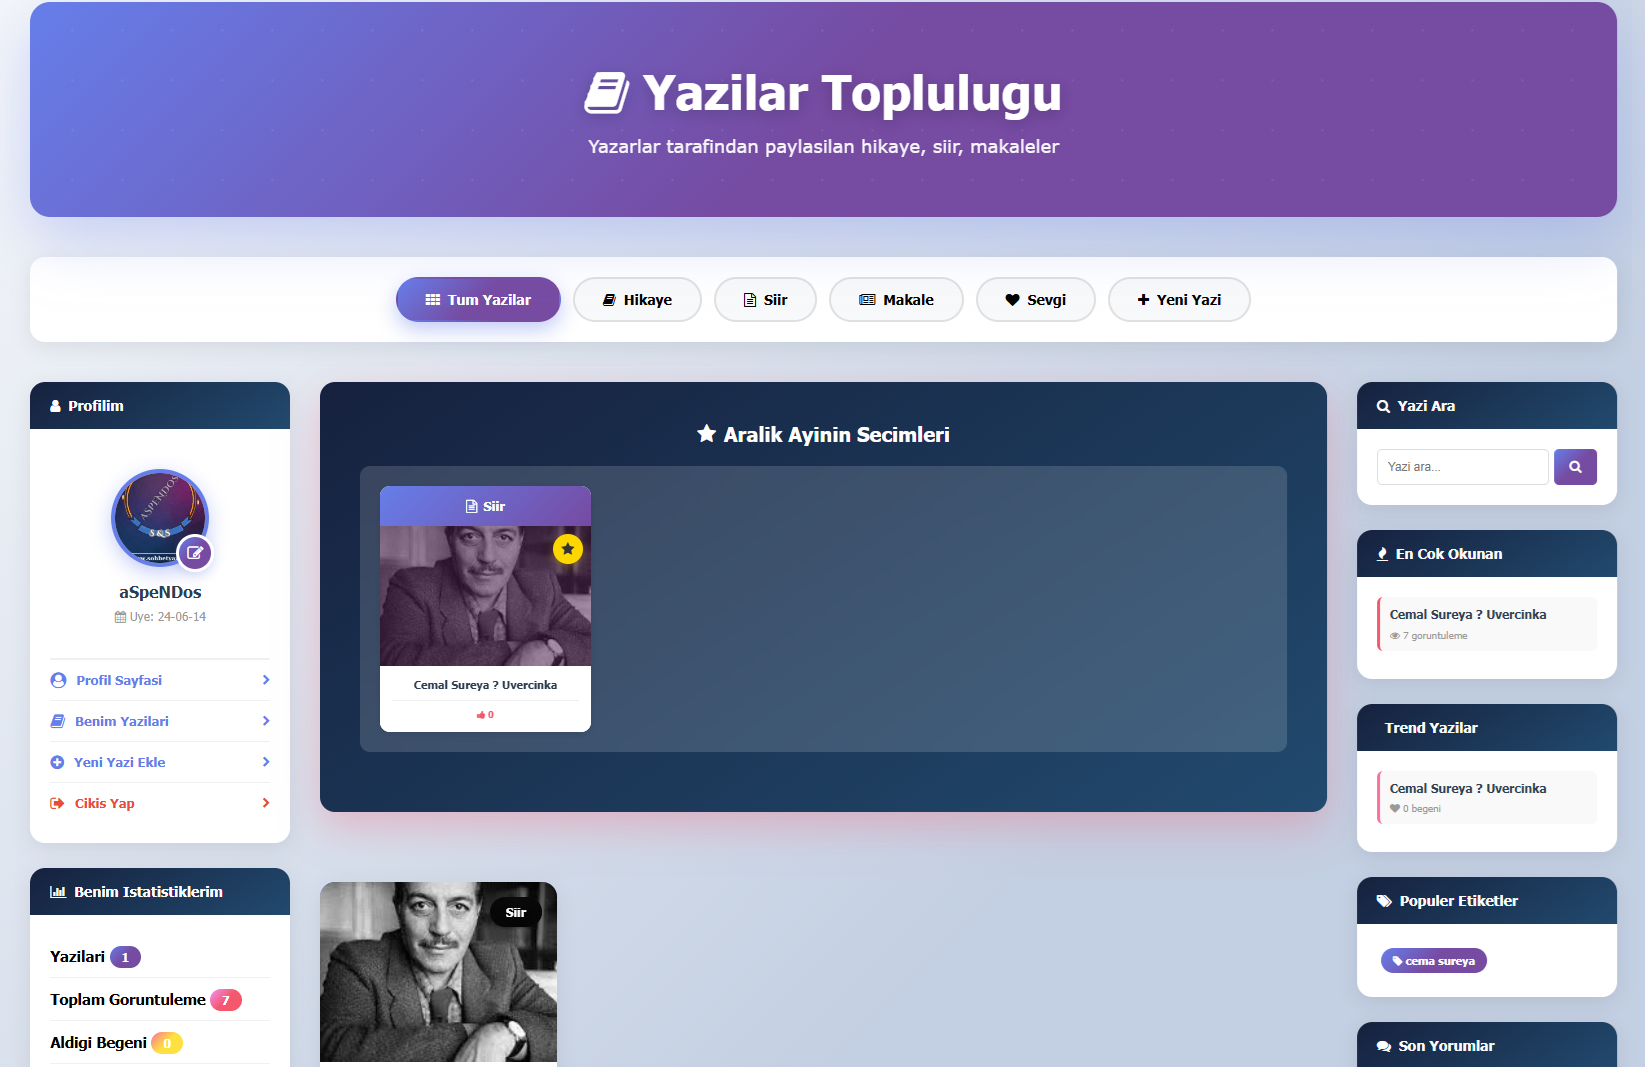Click the yellow star badge on featured card
The width and height of the screenshot is (1645, 1067).
568,549
